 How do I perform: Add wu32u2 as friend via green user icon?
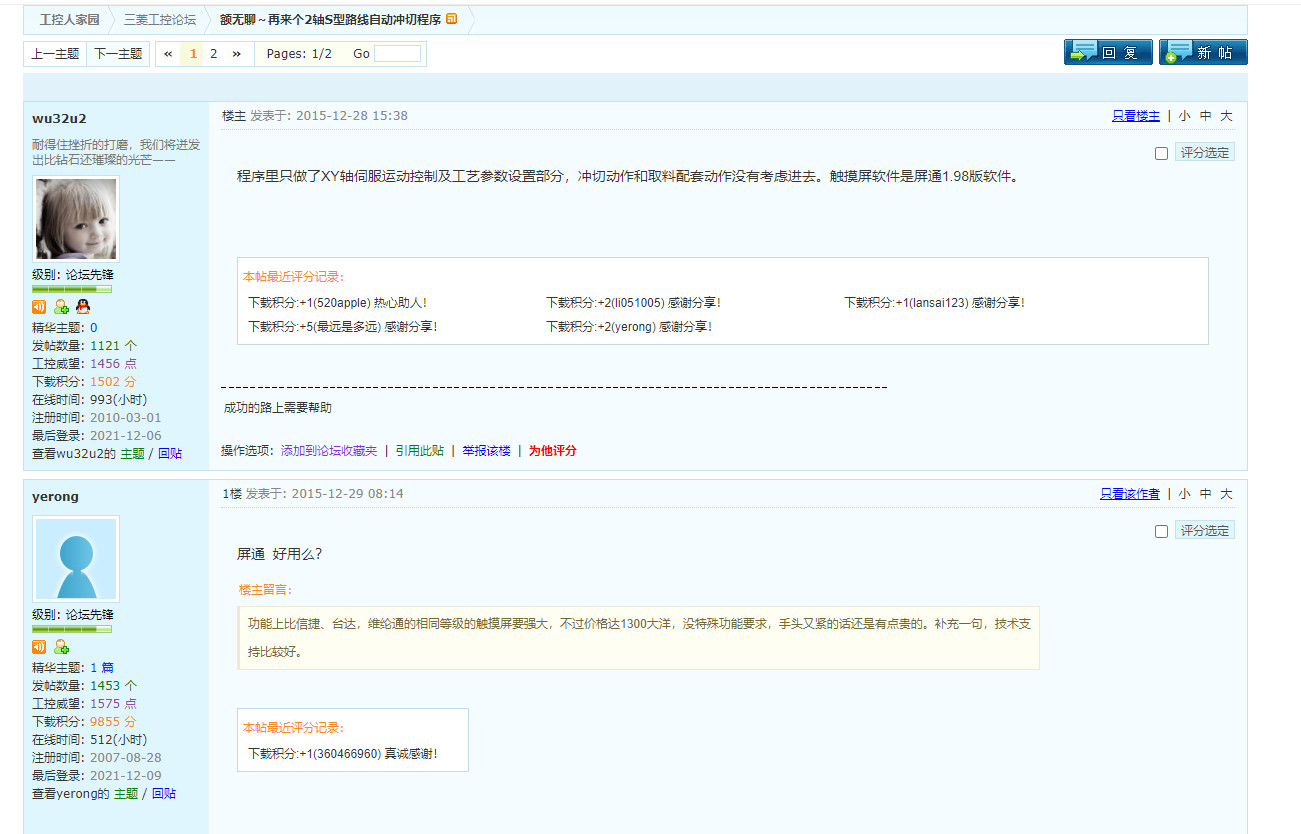pos(61,307)
